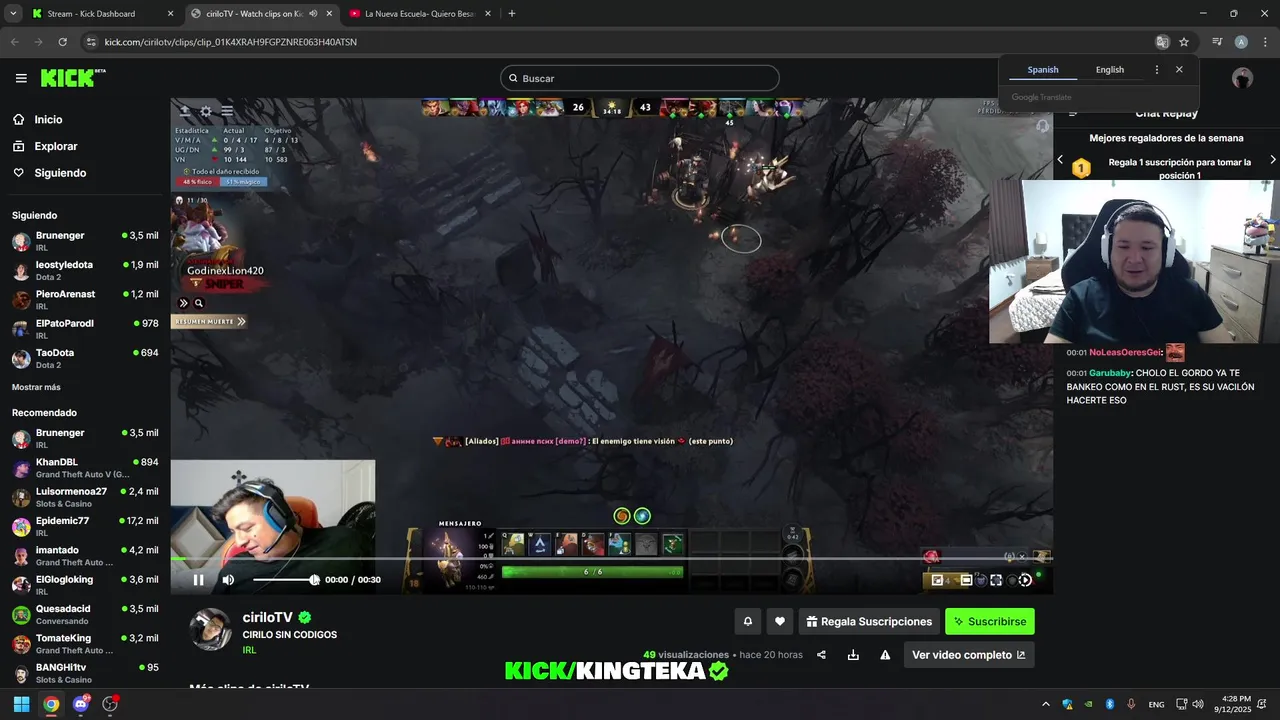Report the clip via warning icon
The height and width of the screenshot is (720, 1280).
885,655
